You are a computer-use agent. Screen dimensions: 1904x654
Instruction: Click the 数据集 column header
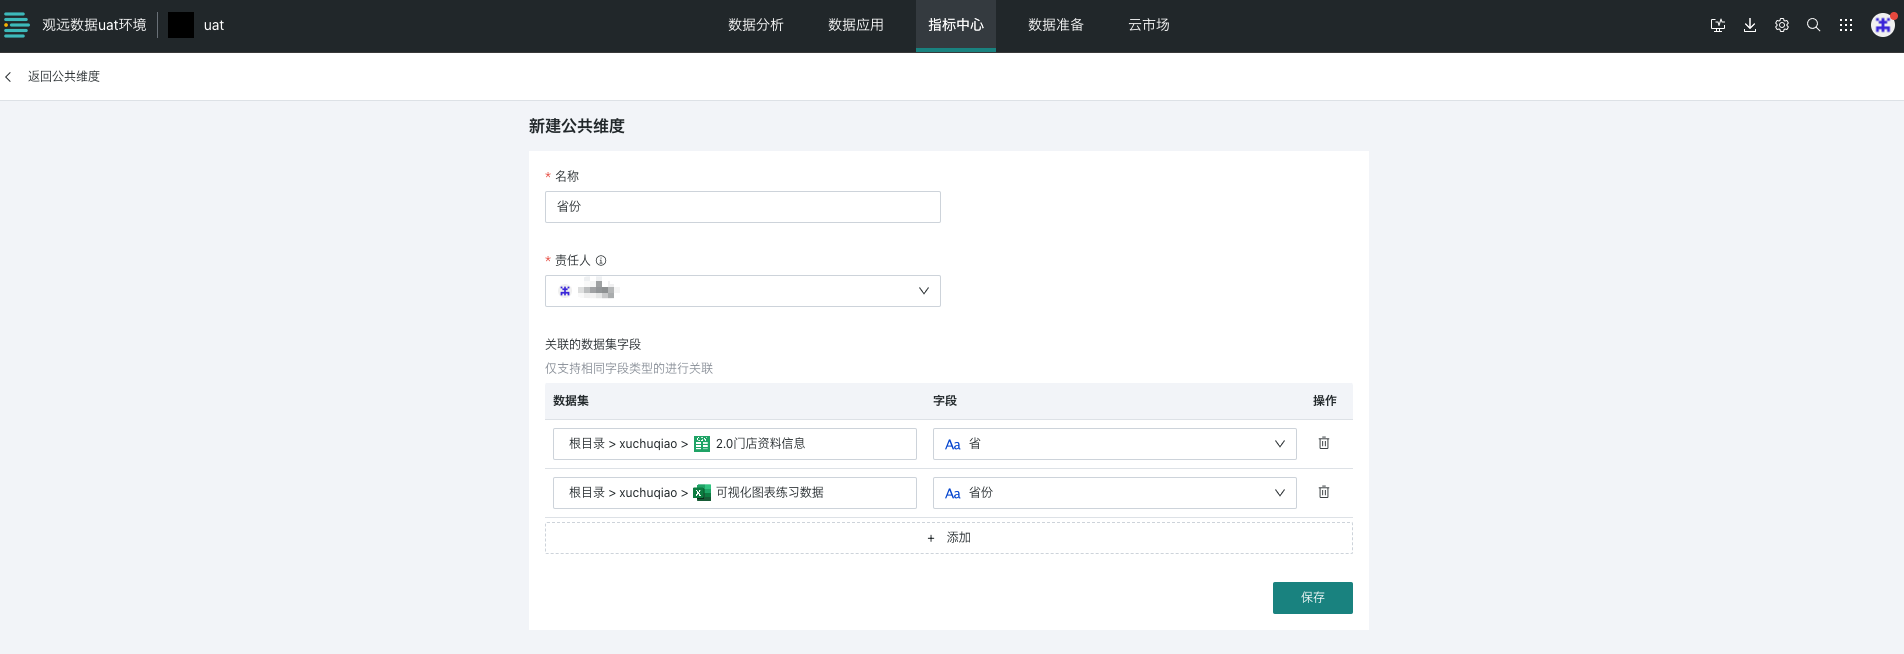[x=571, y=401]
